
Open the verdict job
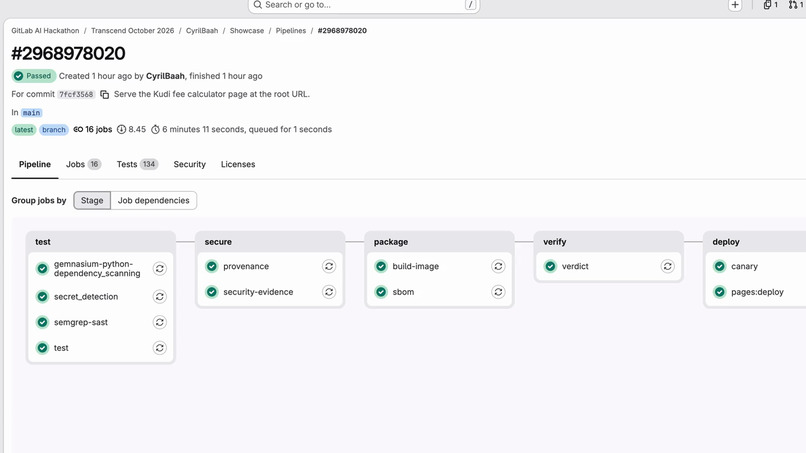[x=575, y=266]
